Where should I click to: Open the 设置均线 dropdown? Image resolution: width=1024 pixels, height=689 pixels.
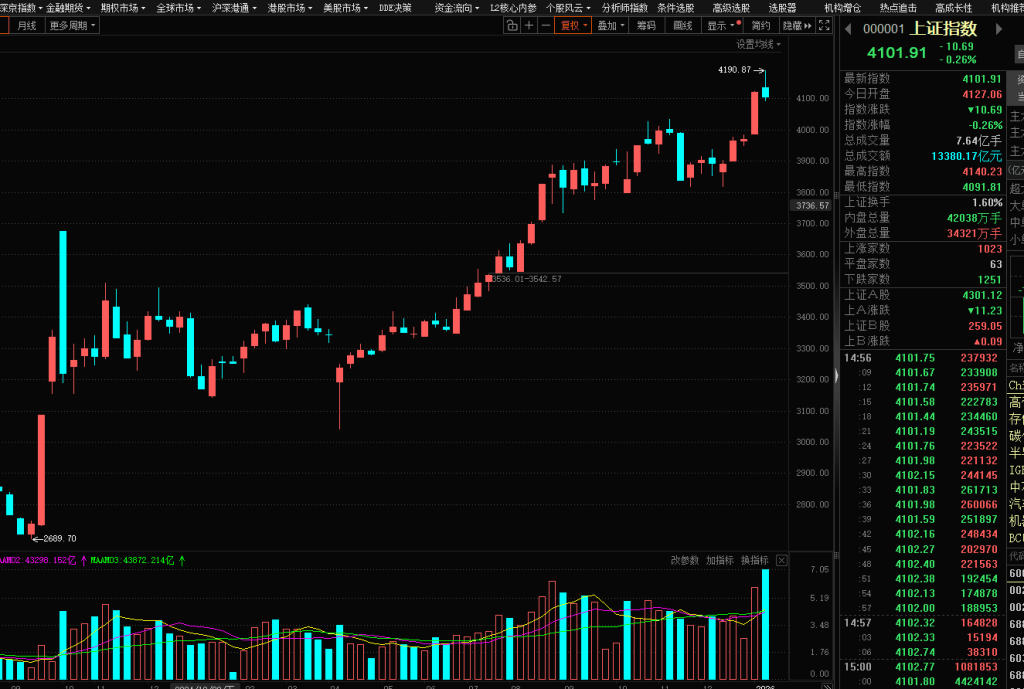[x=759, y=44]
